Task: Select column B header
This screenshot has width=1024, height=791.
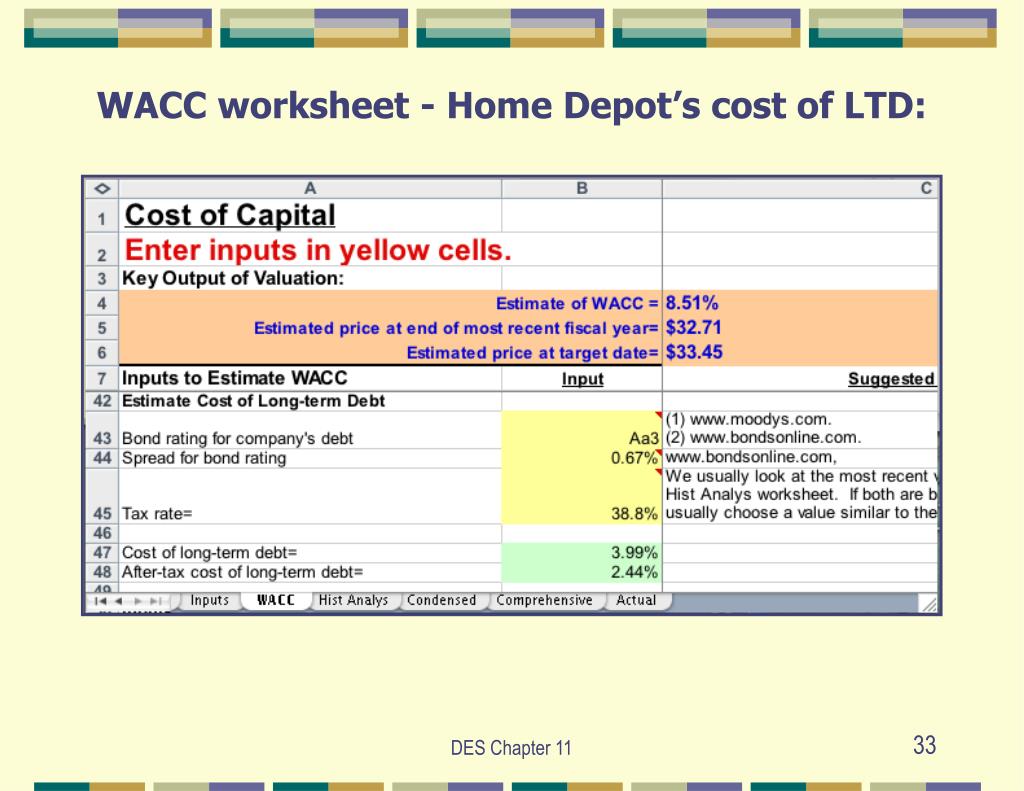Action: (582, 189)
